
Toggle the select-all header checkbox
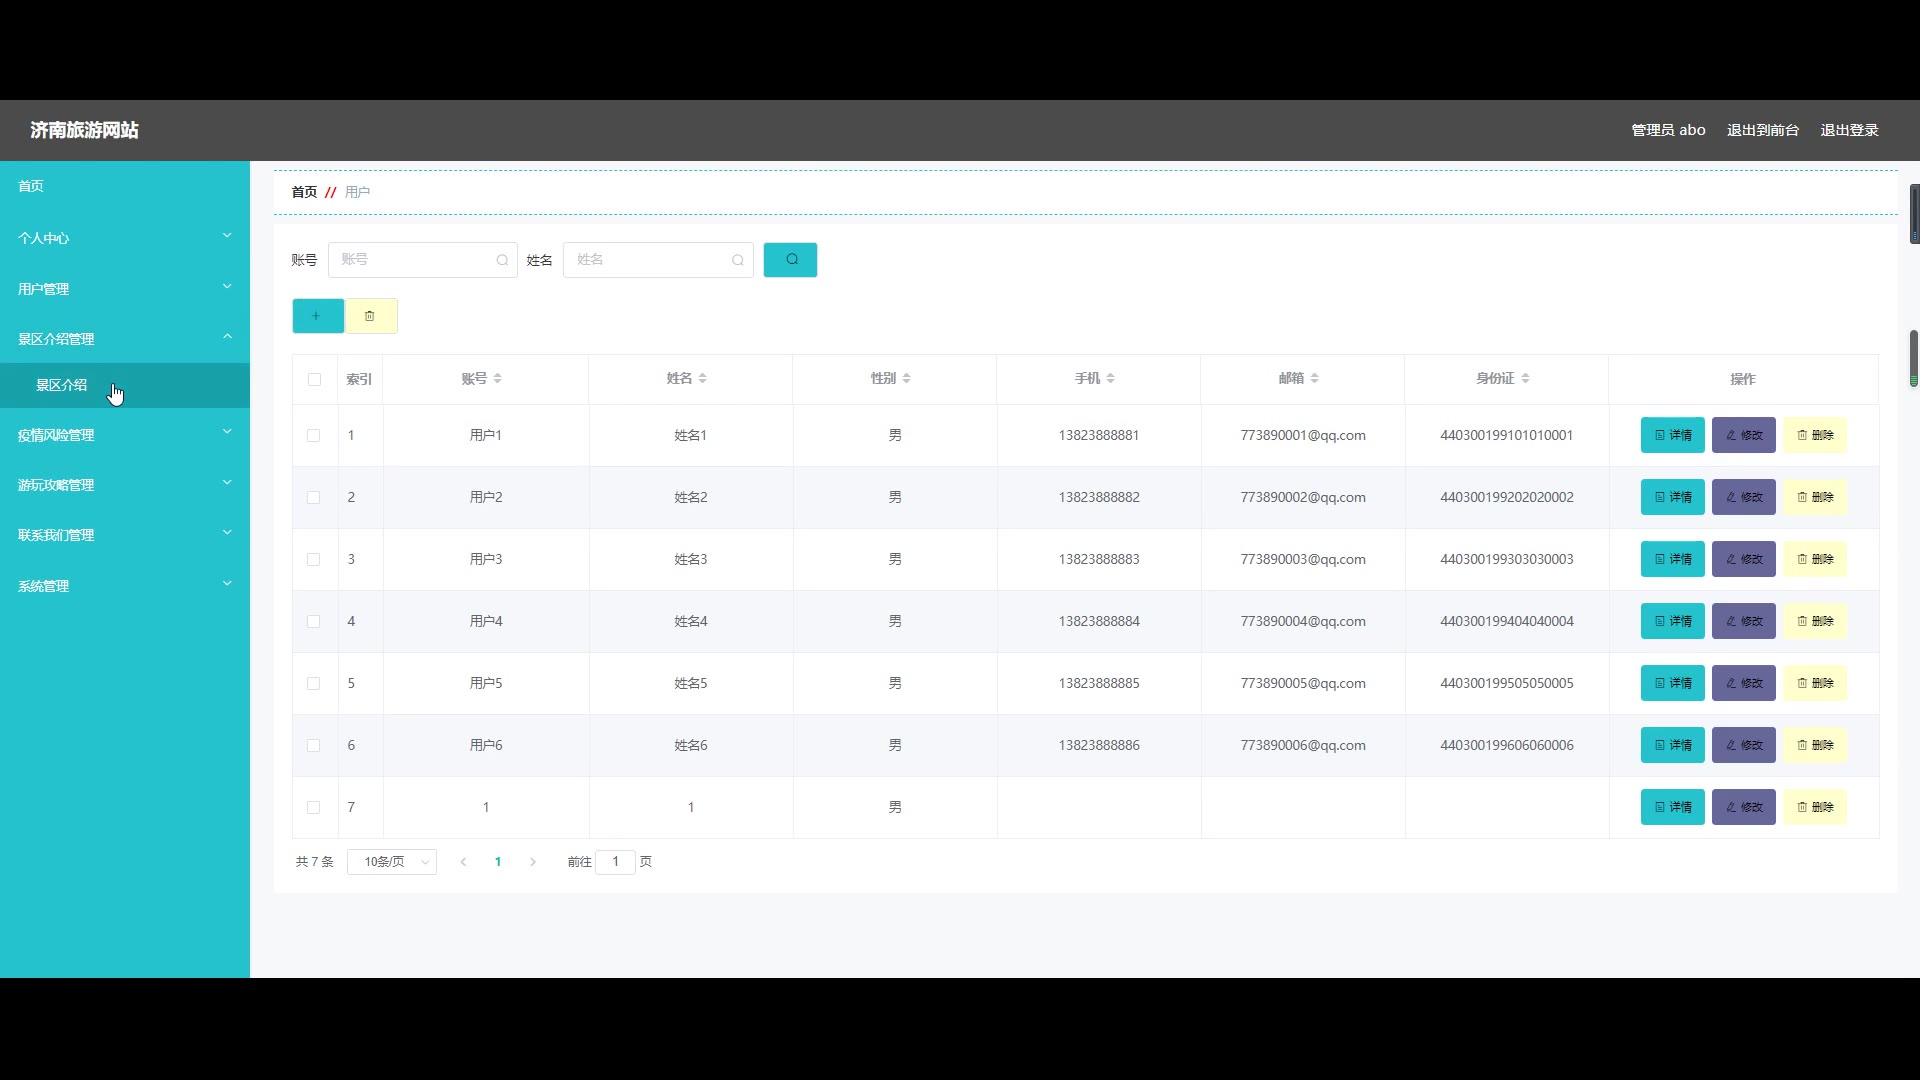[314, 379]
